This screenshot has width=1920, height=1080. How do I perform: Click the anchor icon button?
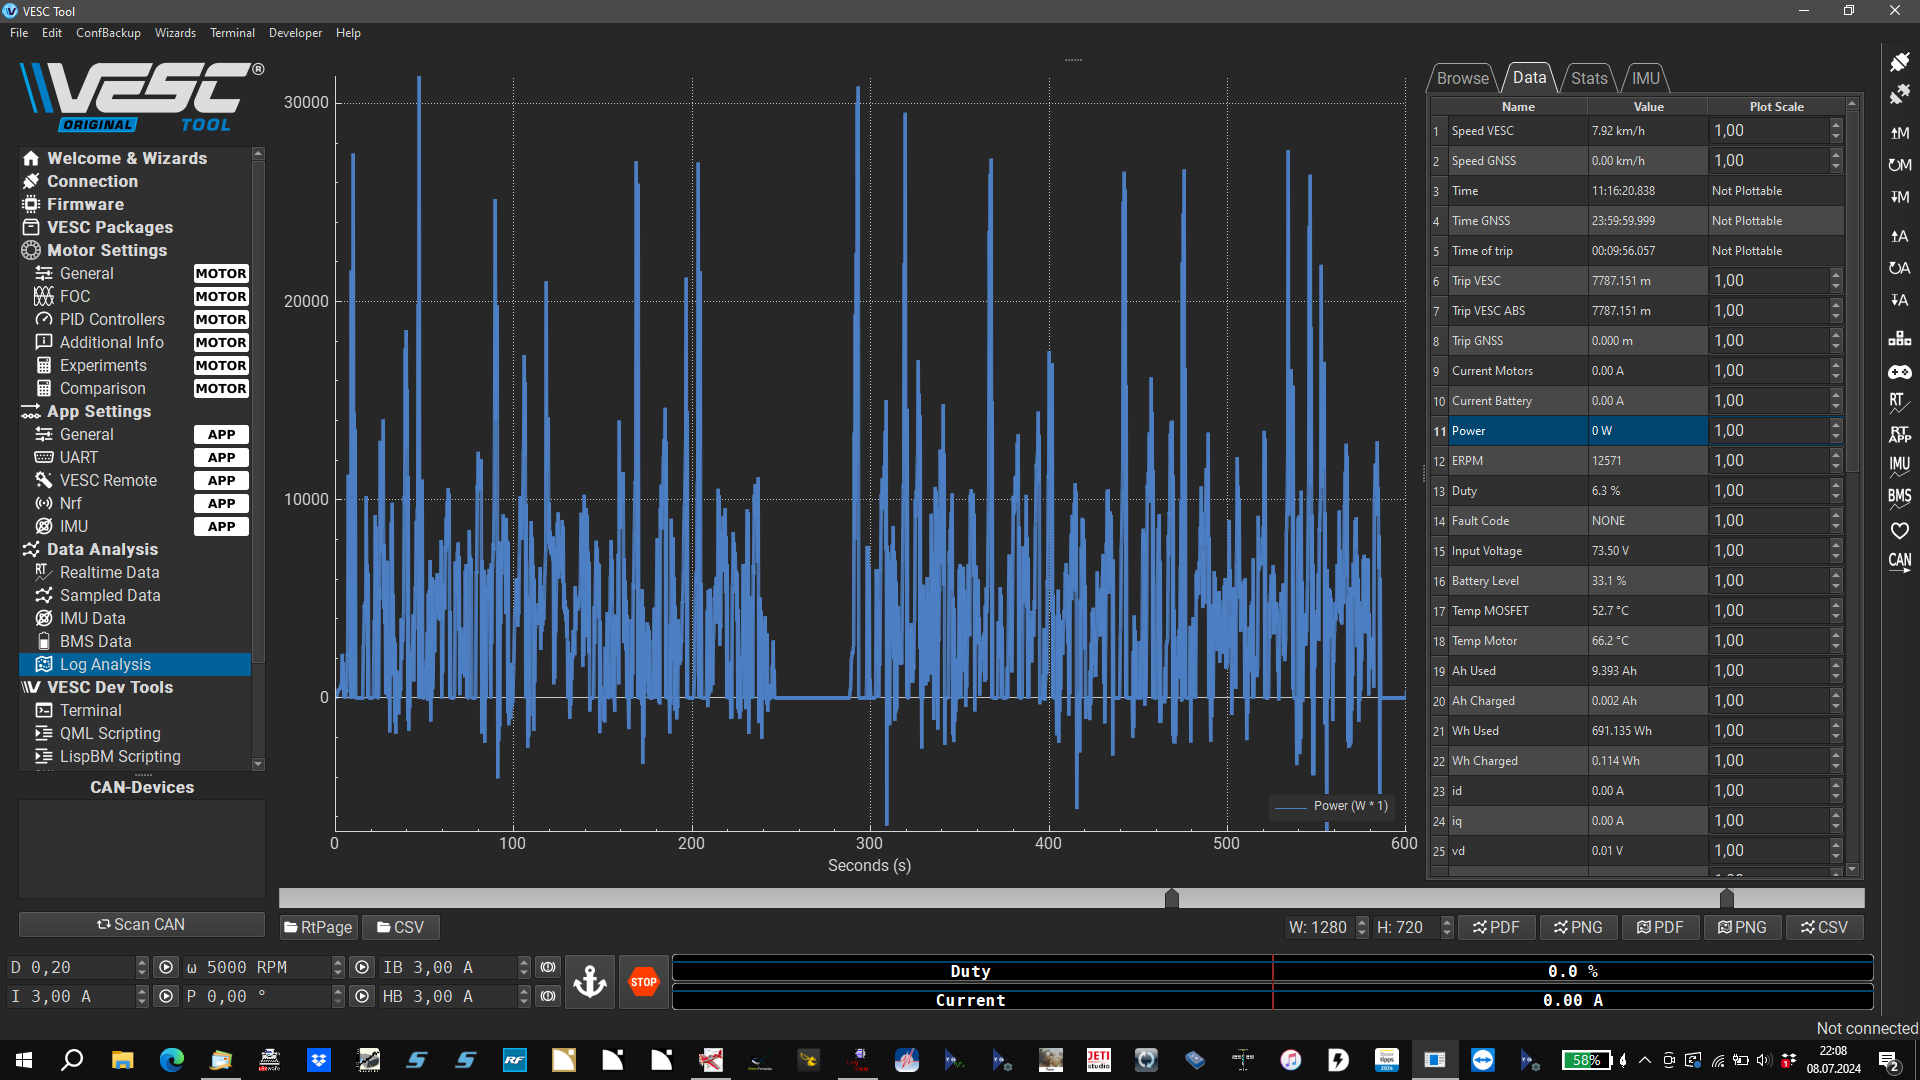[590, 982]
